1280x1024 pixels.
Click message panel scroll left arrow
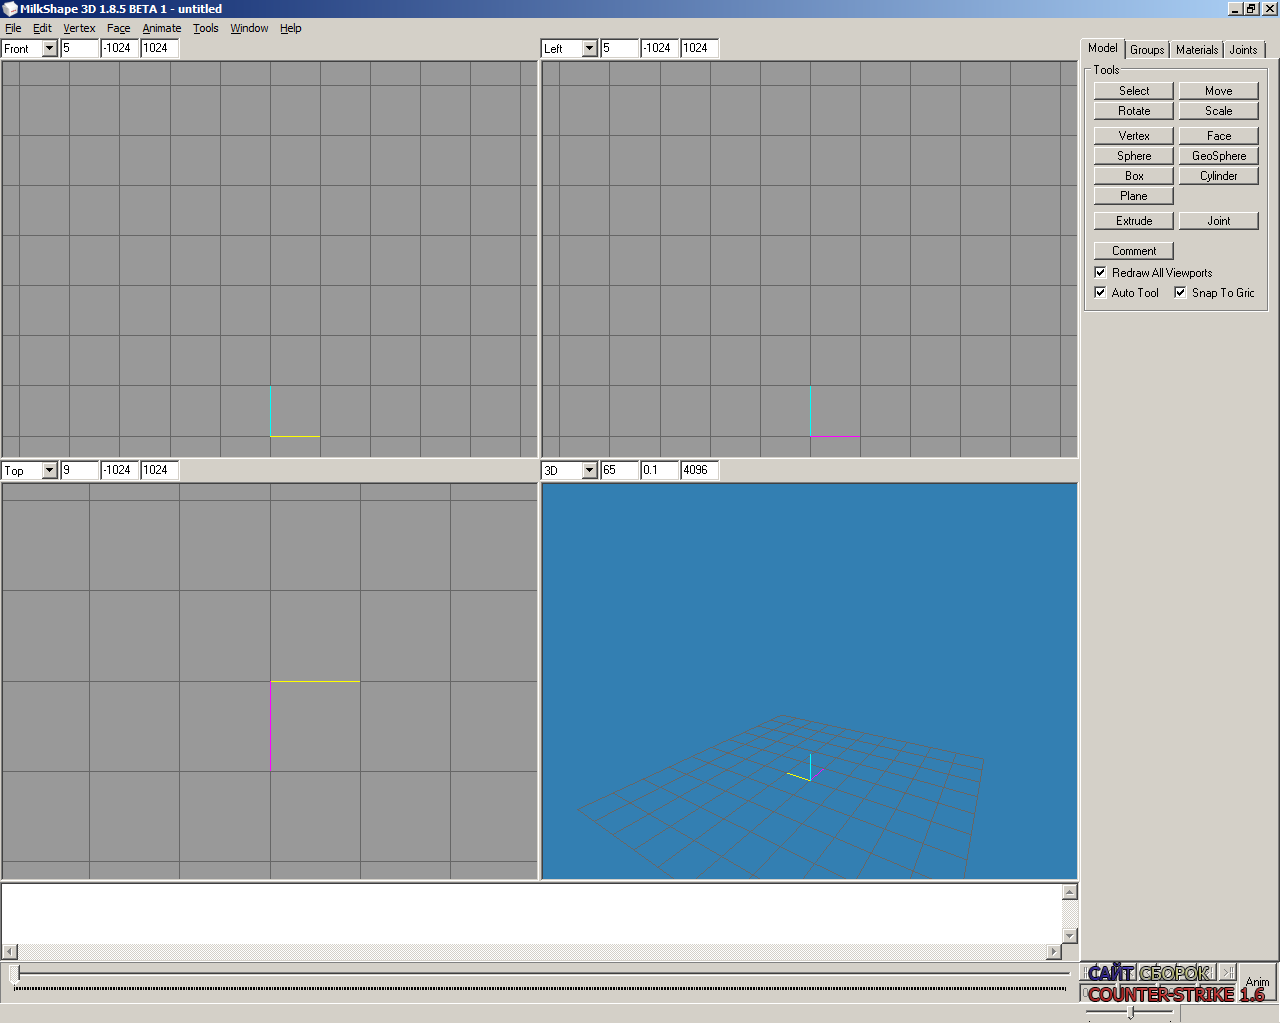[10, 951]
